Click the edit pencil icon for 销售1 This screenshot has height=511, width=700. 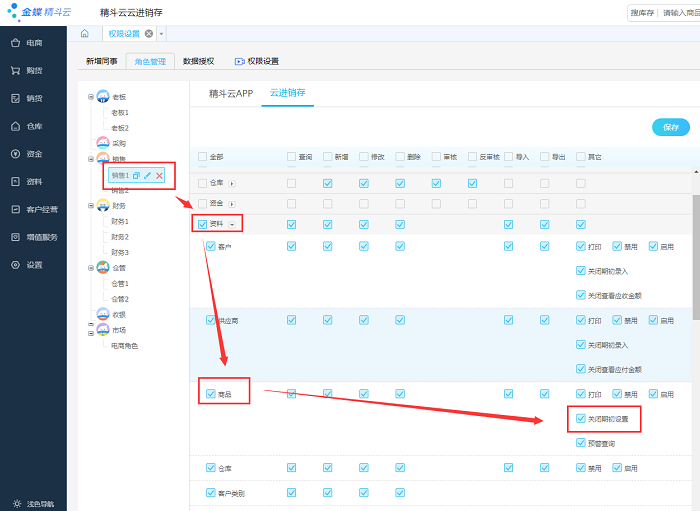click(x=147, y=176)
